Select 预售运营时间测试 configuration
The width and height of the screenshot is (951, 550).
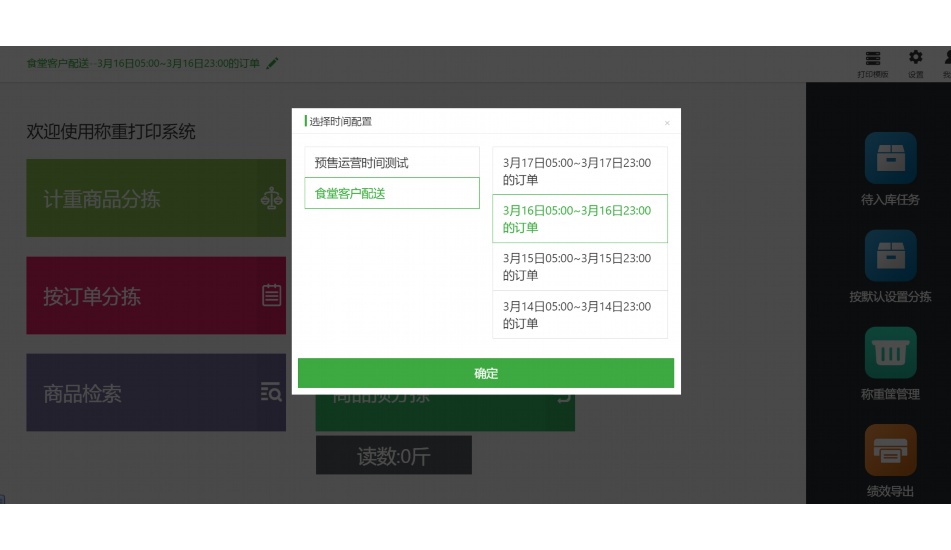coord(391,162)
